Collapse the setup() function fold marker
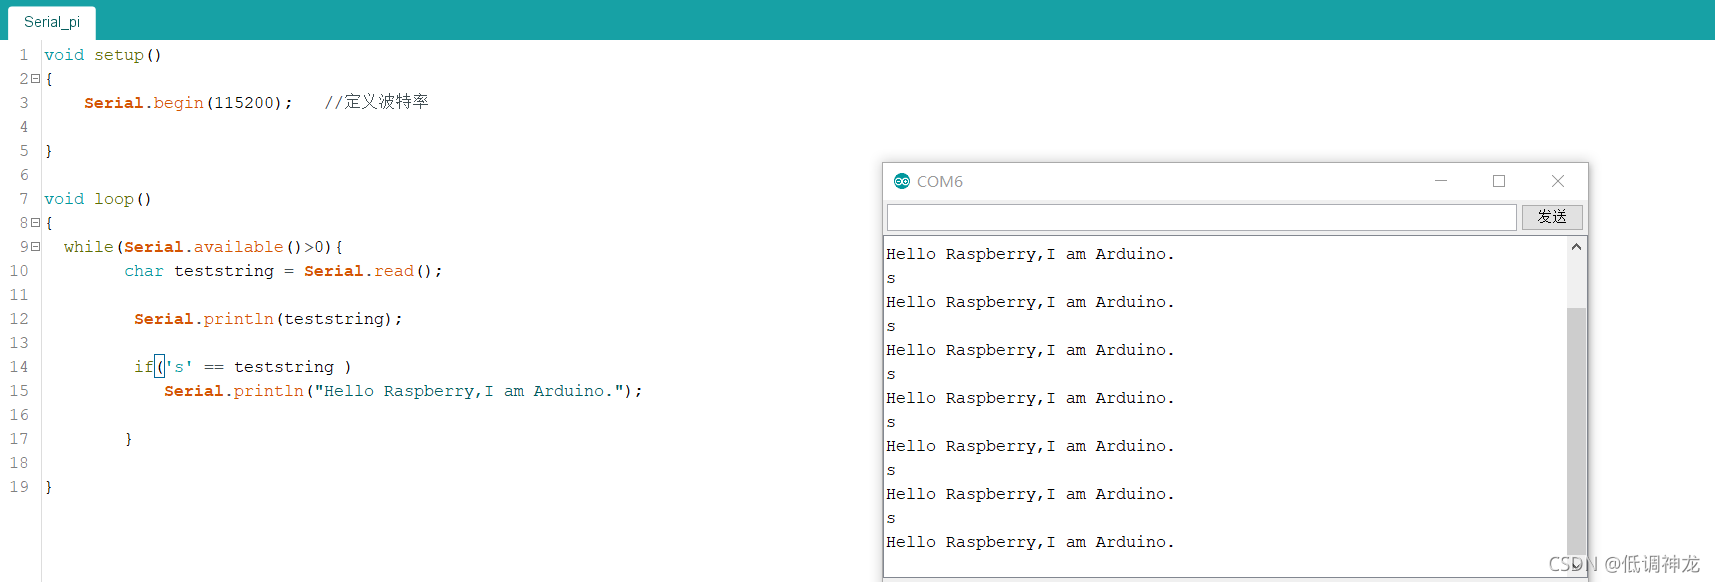This screenshot has width=1715, height=582. pyautogui.click(x=36, y=79)
